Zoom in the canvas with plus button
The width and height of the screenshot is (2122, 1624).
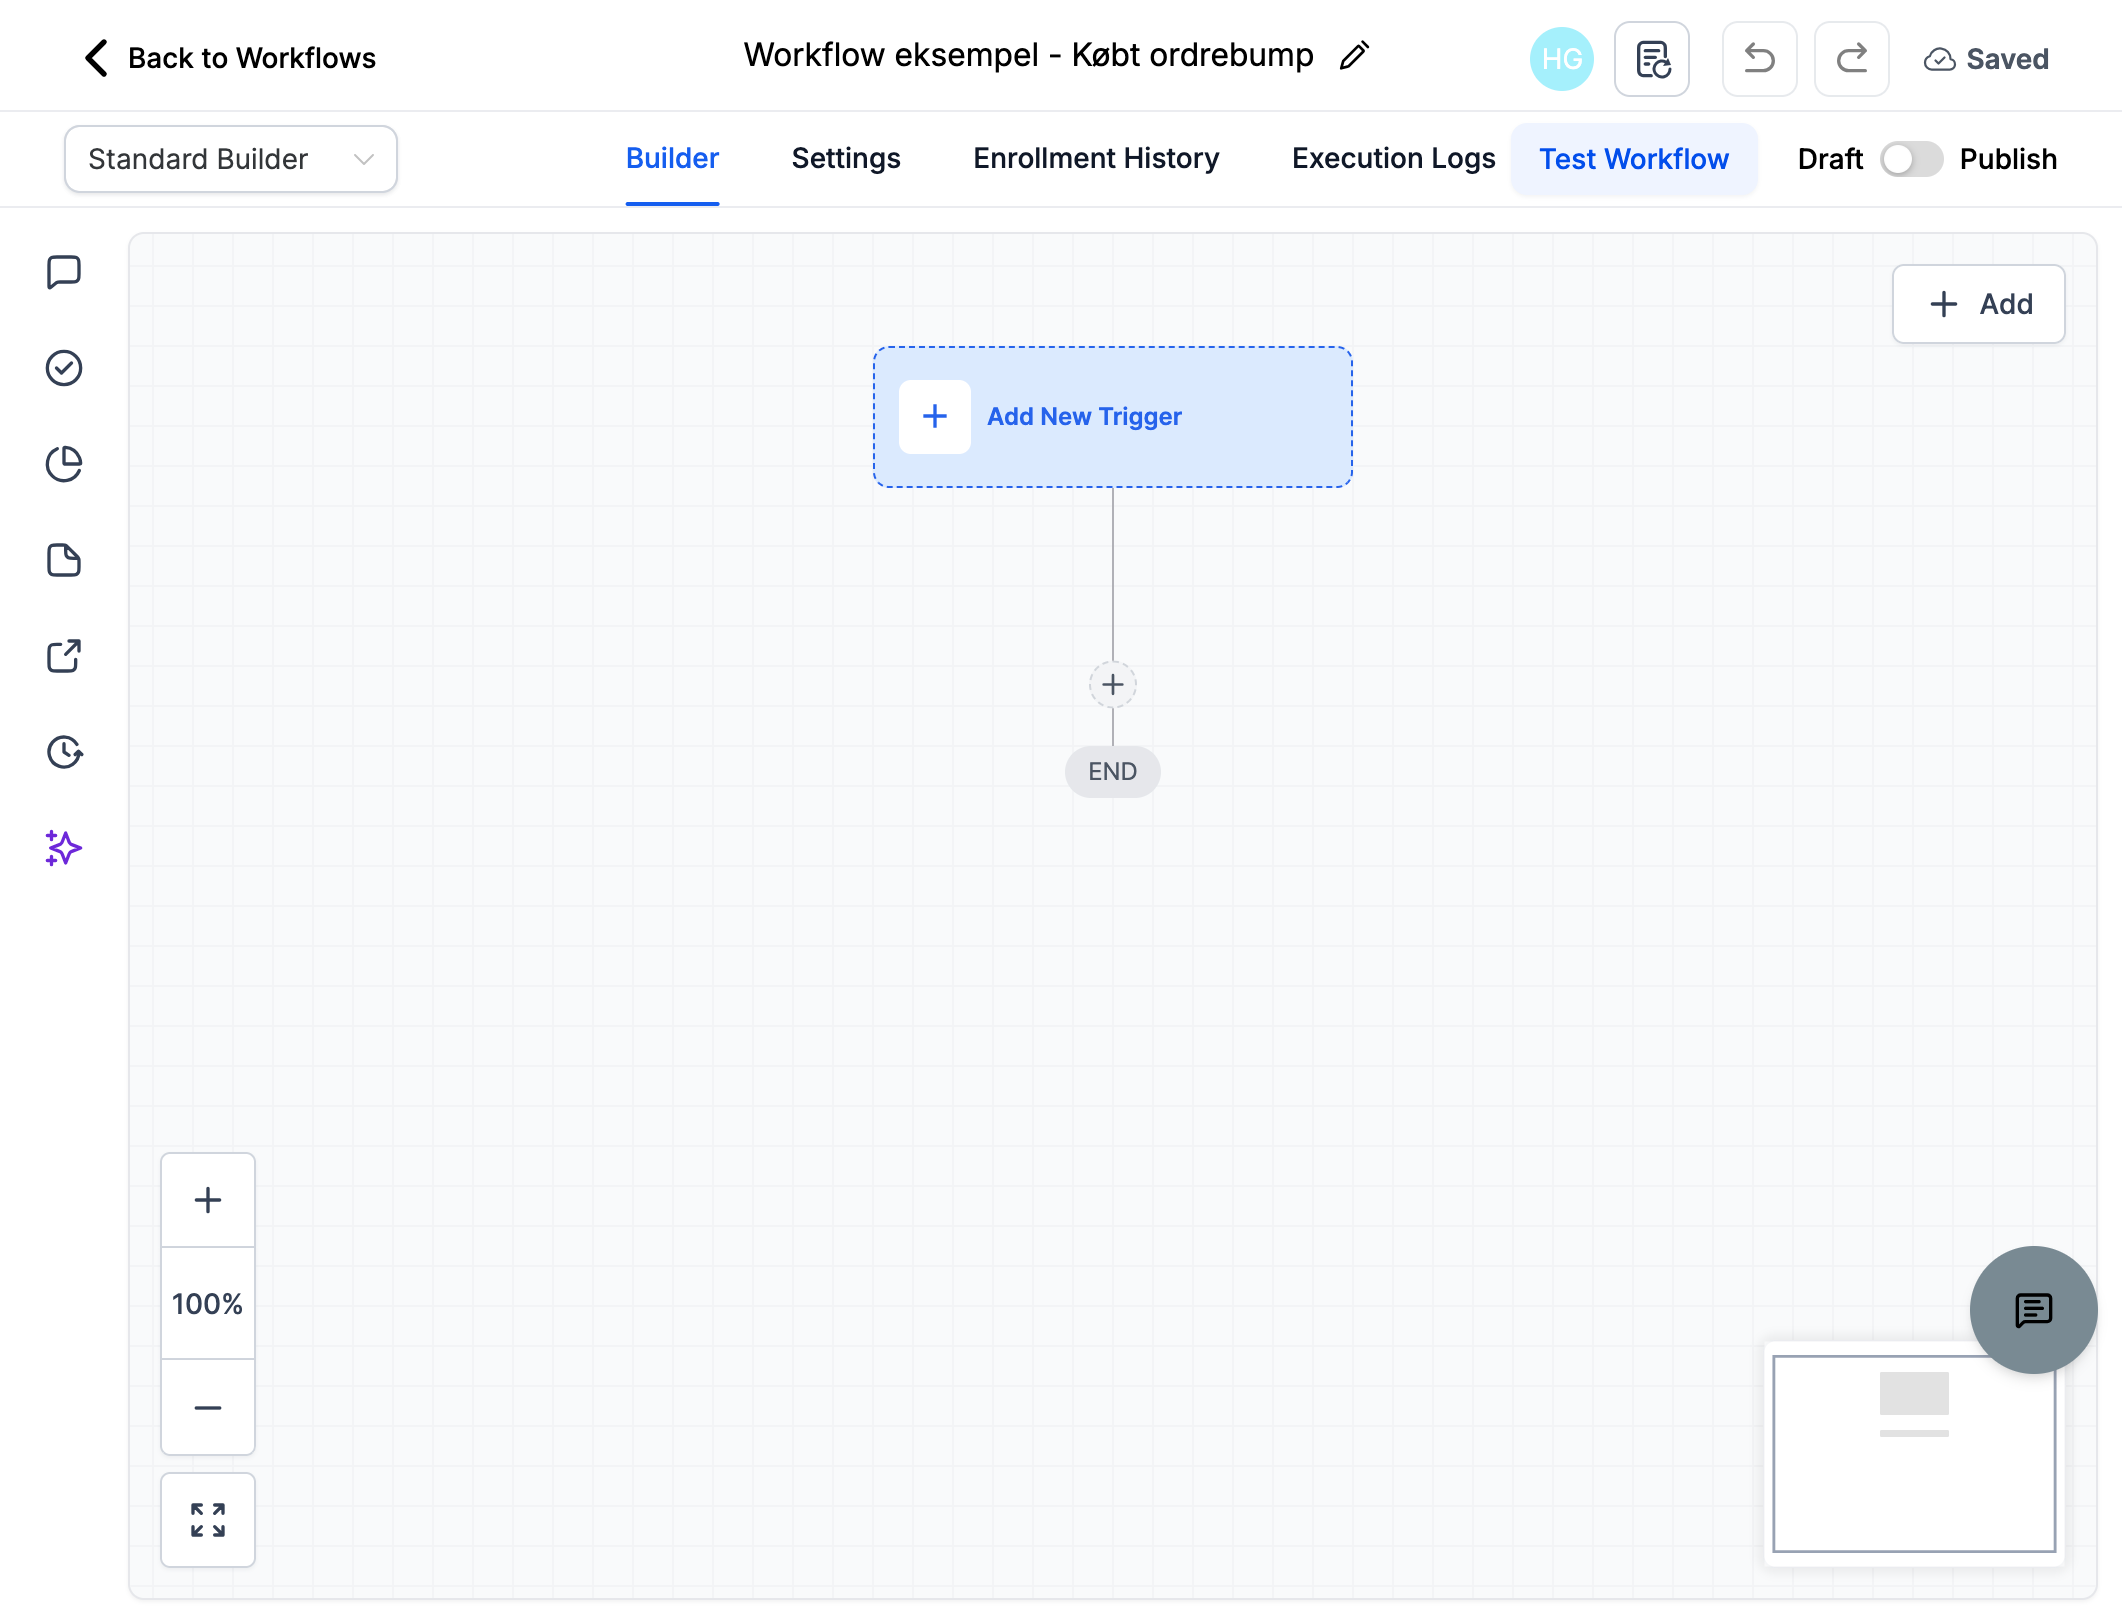(208, 1200)
